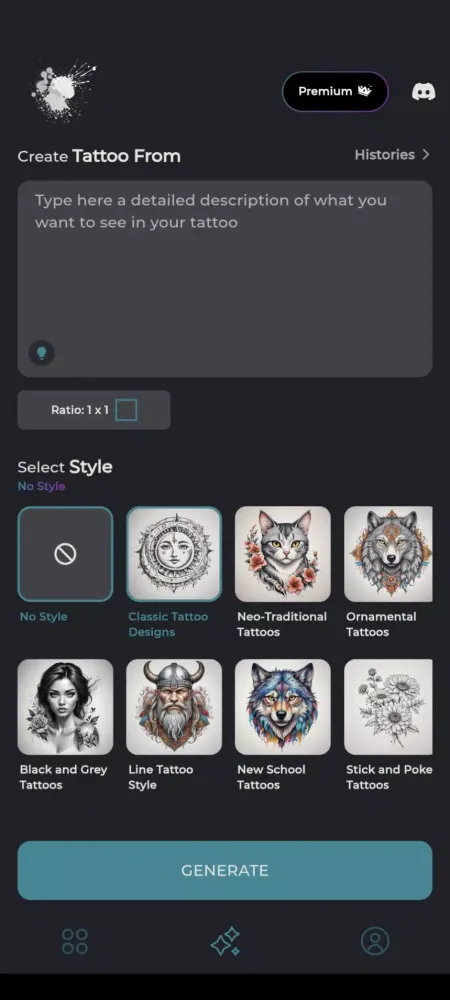Viewport: 450px width, 1000px height.
Task: Tap the ink splatter app logo
Action: [x=63, y=90]
